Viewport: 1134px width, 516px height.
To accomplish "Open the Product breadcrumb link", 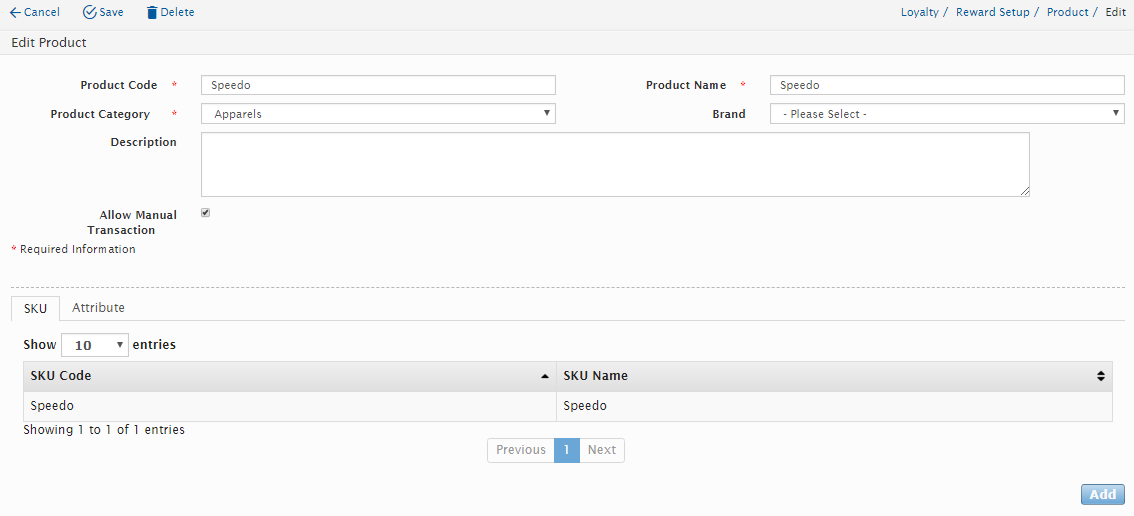I will pyautogui.click(x=1067, y=13).
